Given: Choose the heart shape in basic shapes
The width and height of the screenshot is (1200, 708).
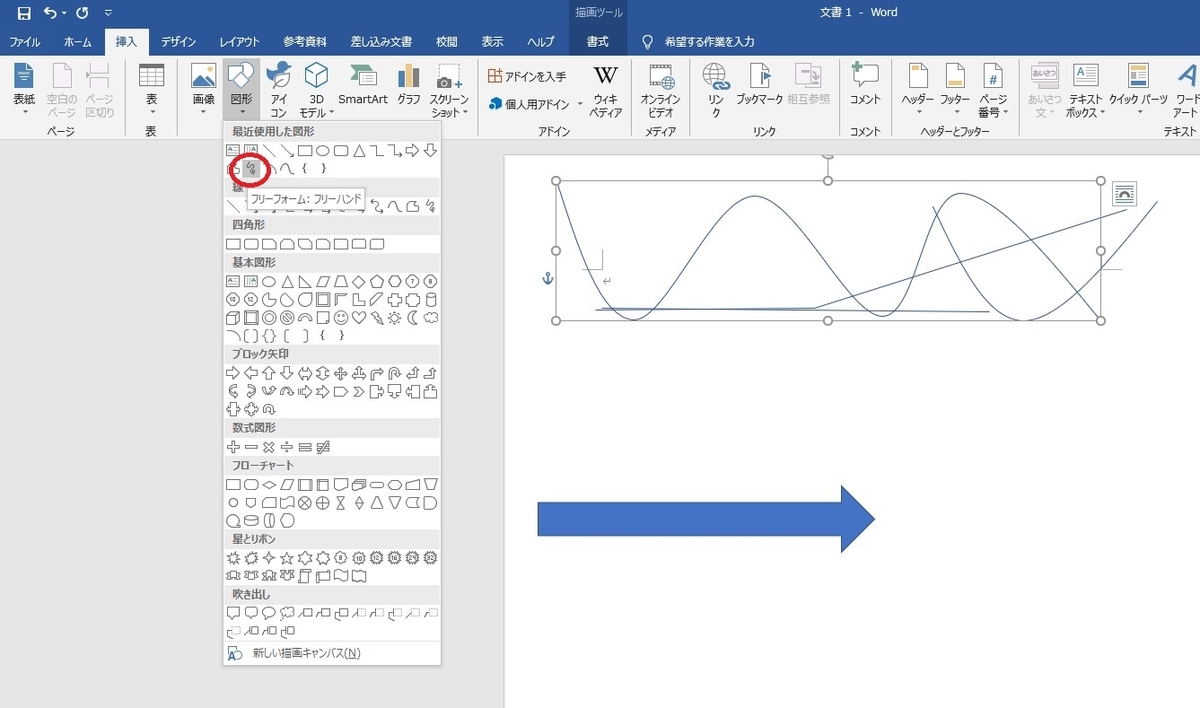Looking at the screenshot, I should click(x=359, y=318).
